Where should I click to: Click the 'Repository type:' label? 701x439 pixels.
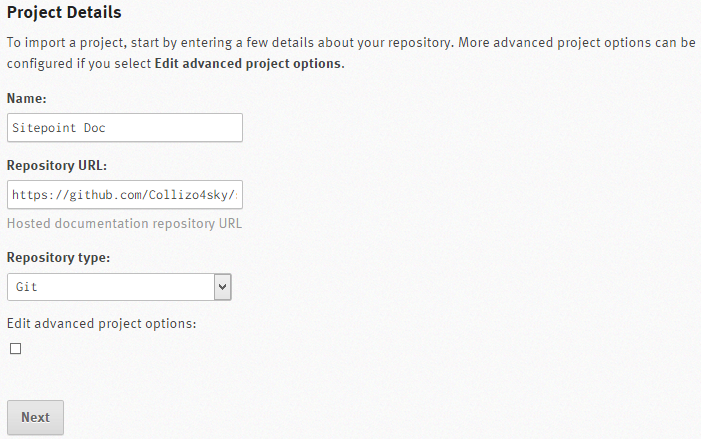click(59, 257)
